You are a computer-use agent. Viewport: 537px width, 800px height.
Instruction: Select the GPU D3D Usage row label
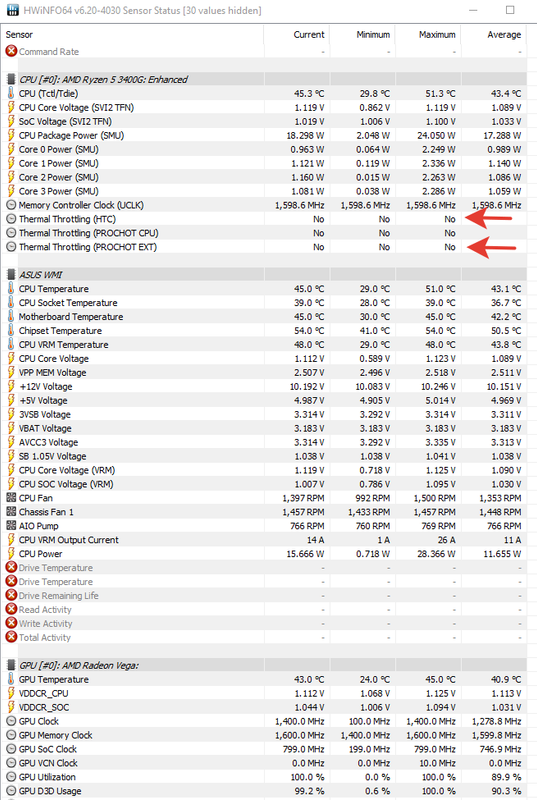[x=50, y=791]
